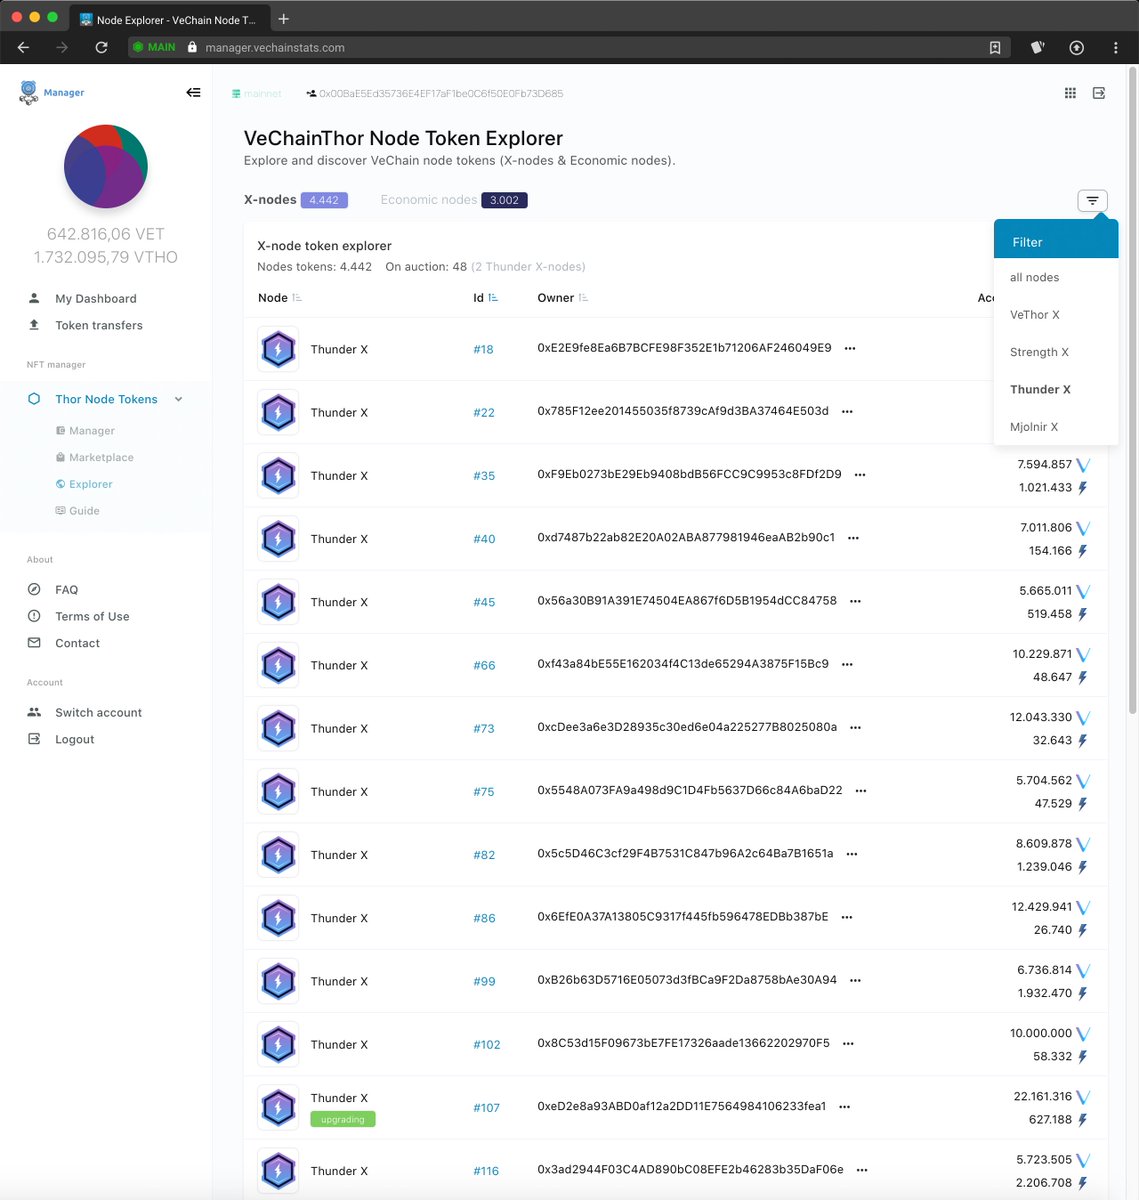
Task: Open more options for node #116
Action: [862, 1169]
